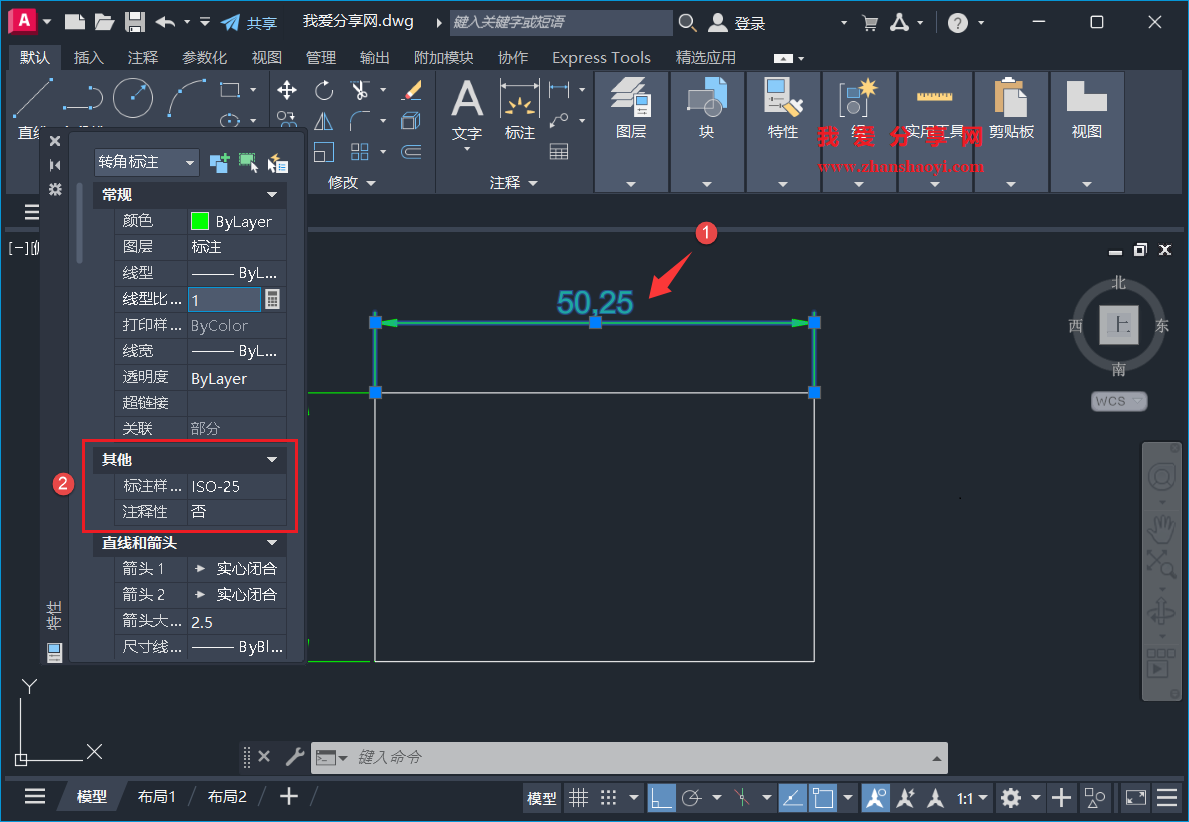Click the 模型 button in status bar
This screenshot has width=1189, height=822.
541,798
